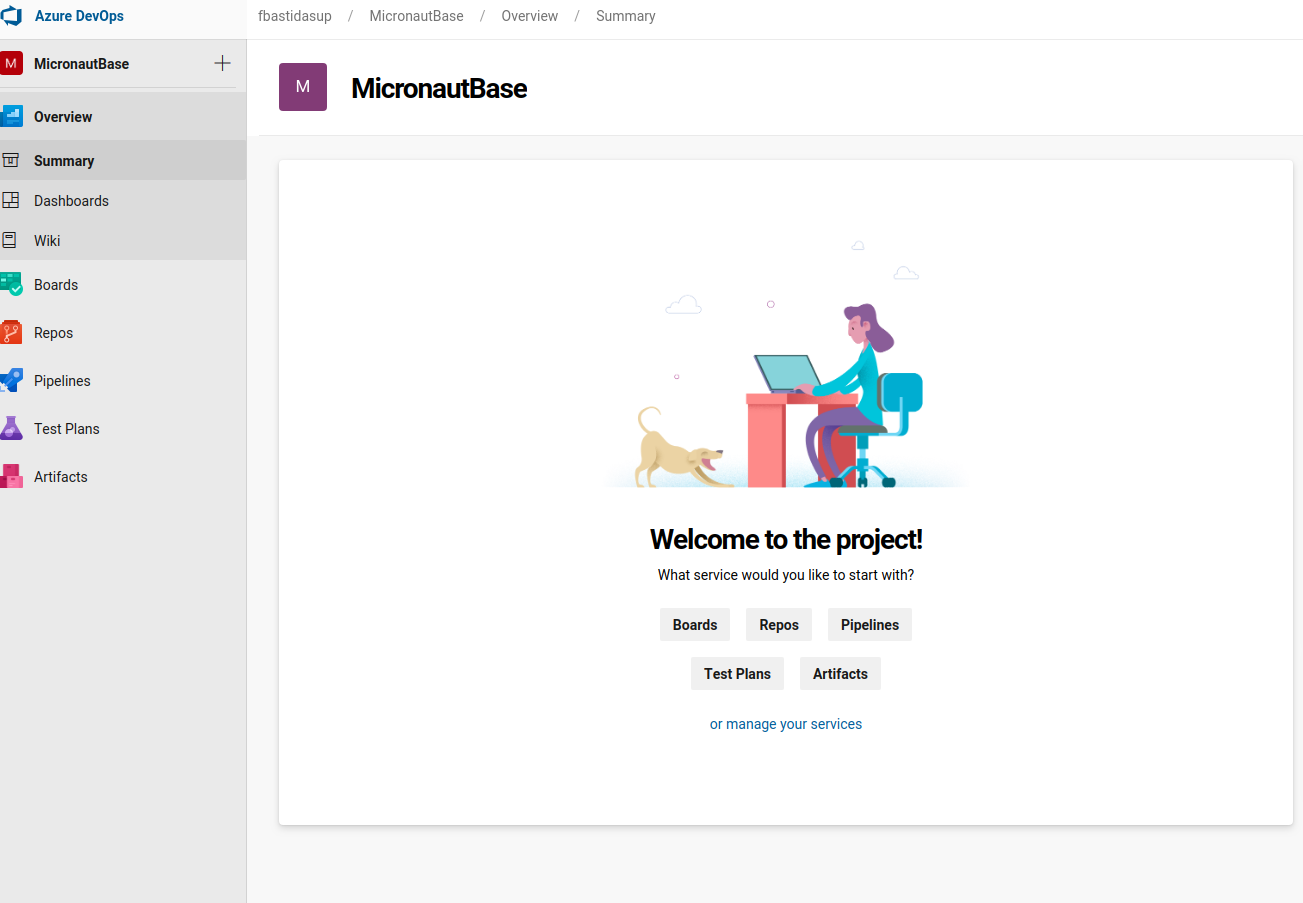
Task: Click the Dashboards grid icon
Action: [x=11, y=200]
